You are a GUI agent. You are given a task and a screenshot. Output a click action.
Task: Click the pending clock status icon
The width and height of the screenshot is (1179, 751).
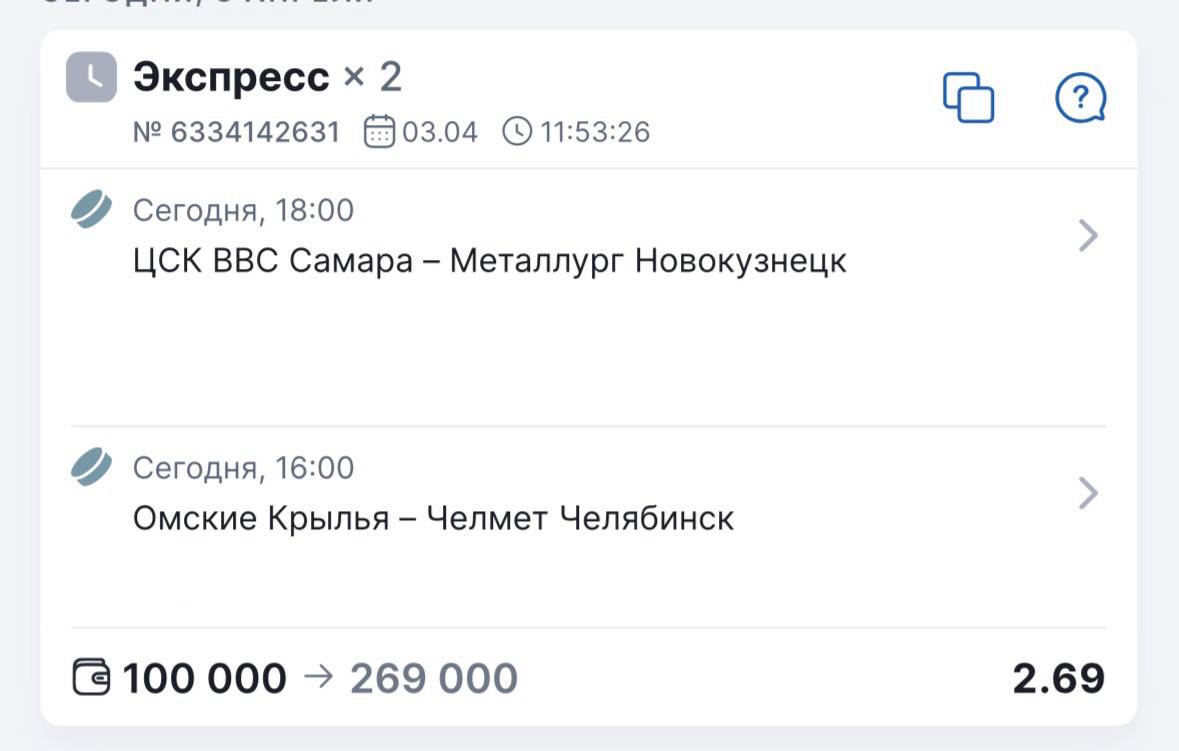[91, 77]
